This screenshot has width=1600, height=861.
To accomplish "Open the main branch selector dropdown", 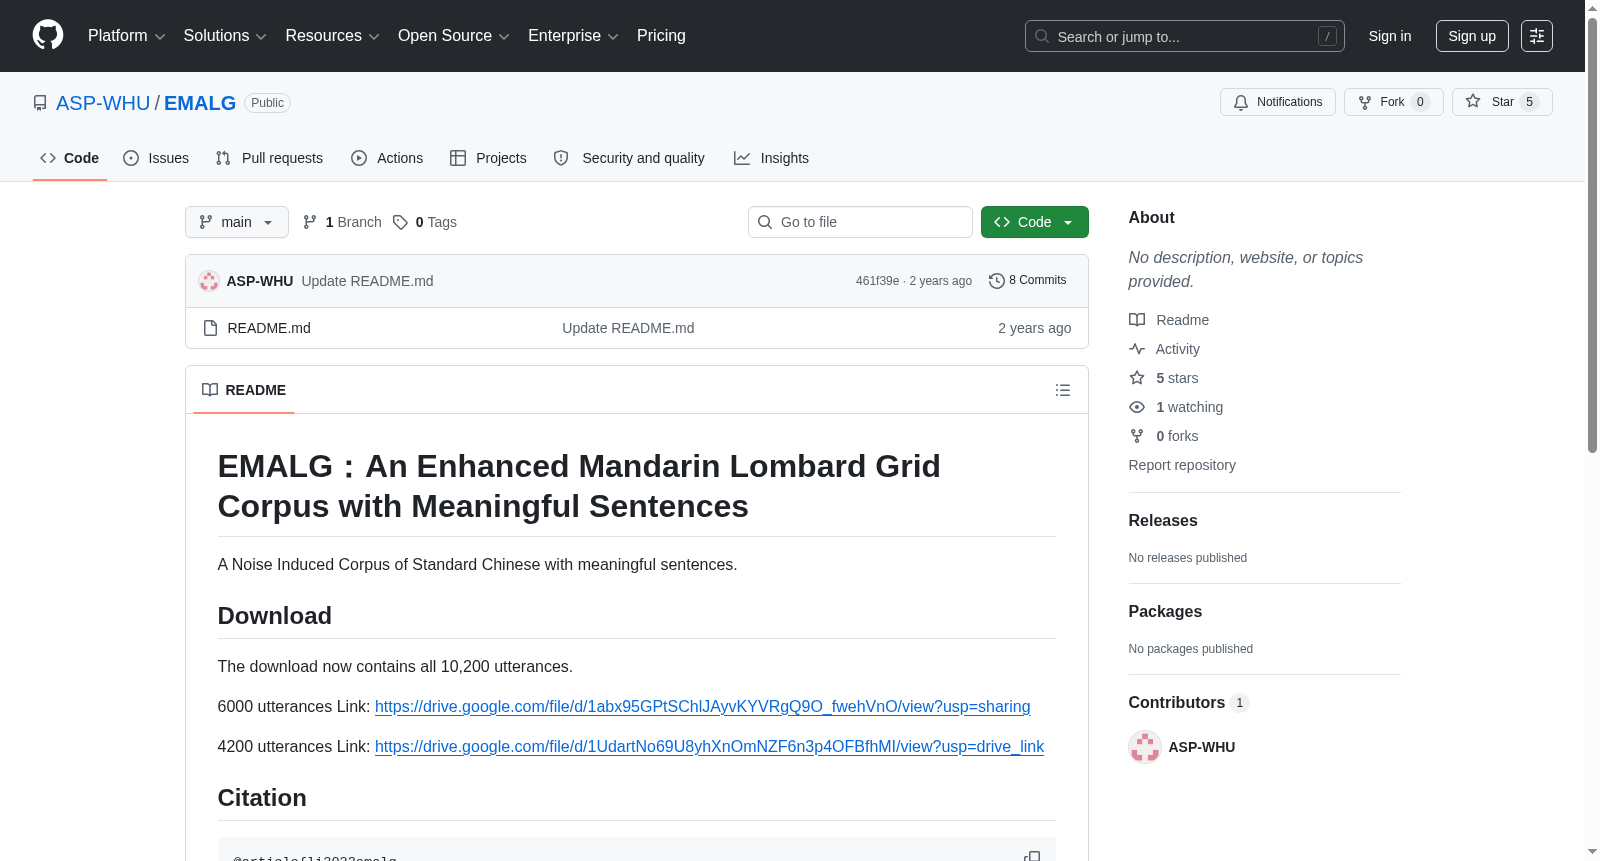I will (237, 222).
